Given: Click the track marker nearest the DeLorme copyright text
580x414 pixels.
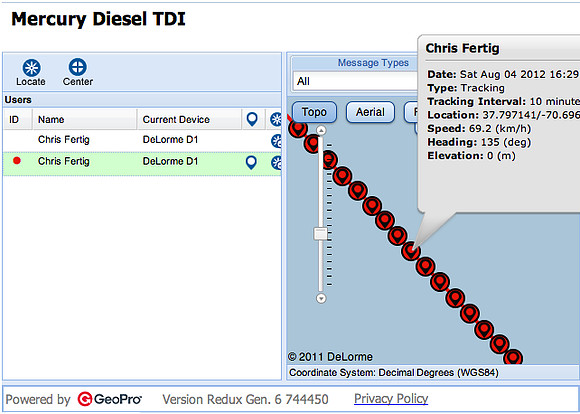Looking at the screenshot, I should (513, 357).
